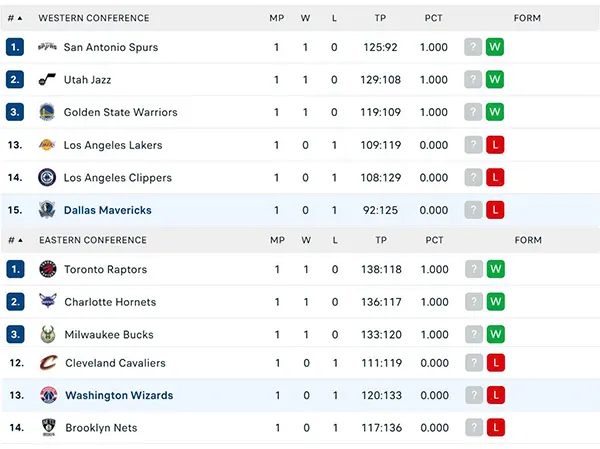
Task: Click the San Antonio Spurs team logo
Action: [x=47, y=47]
